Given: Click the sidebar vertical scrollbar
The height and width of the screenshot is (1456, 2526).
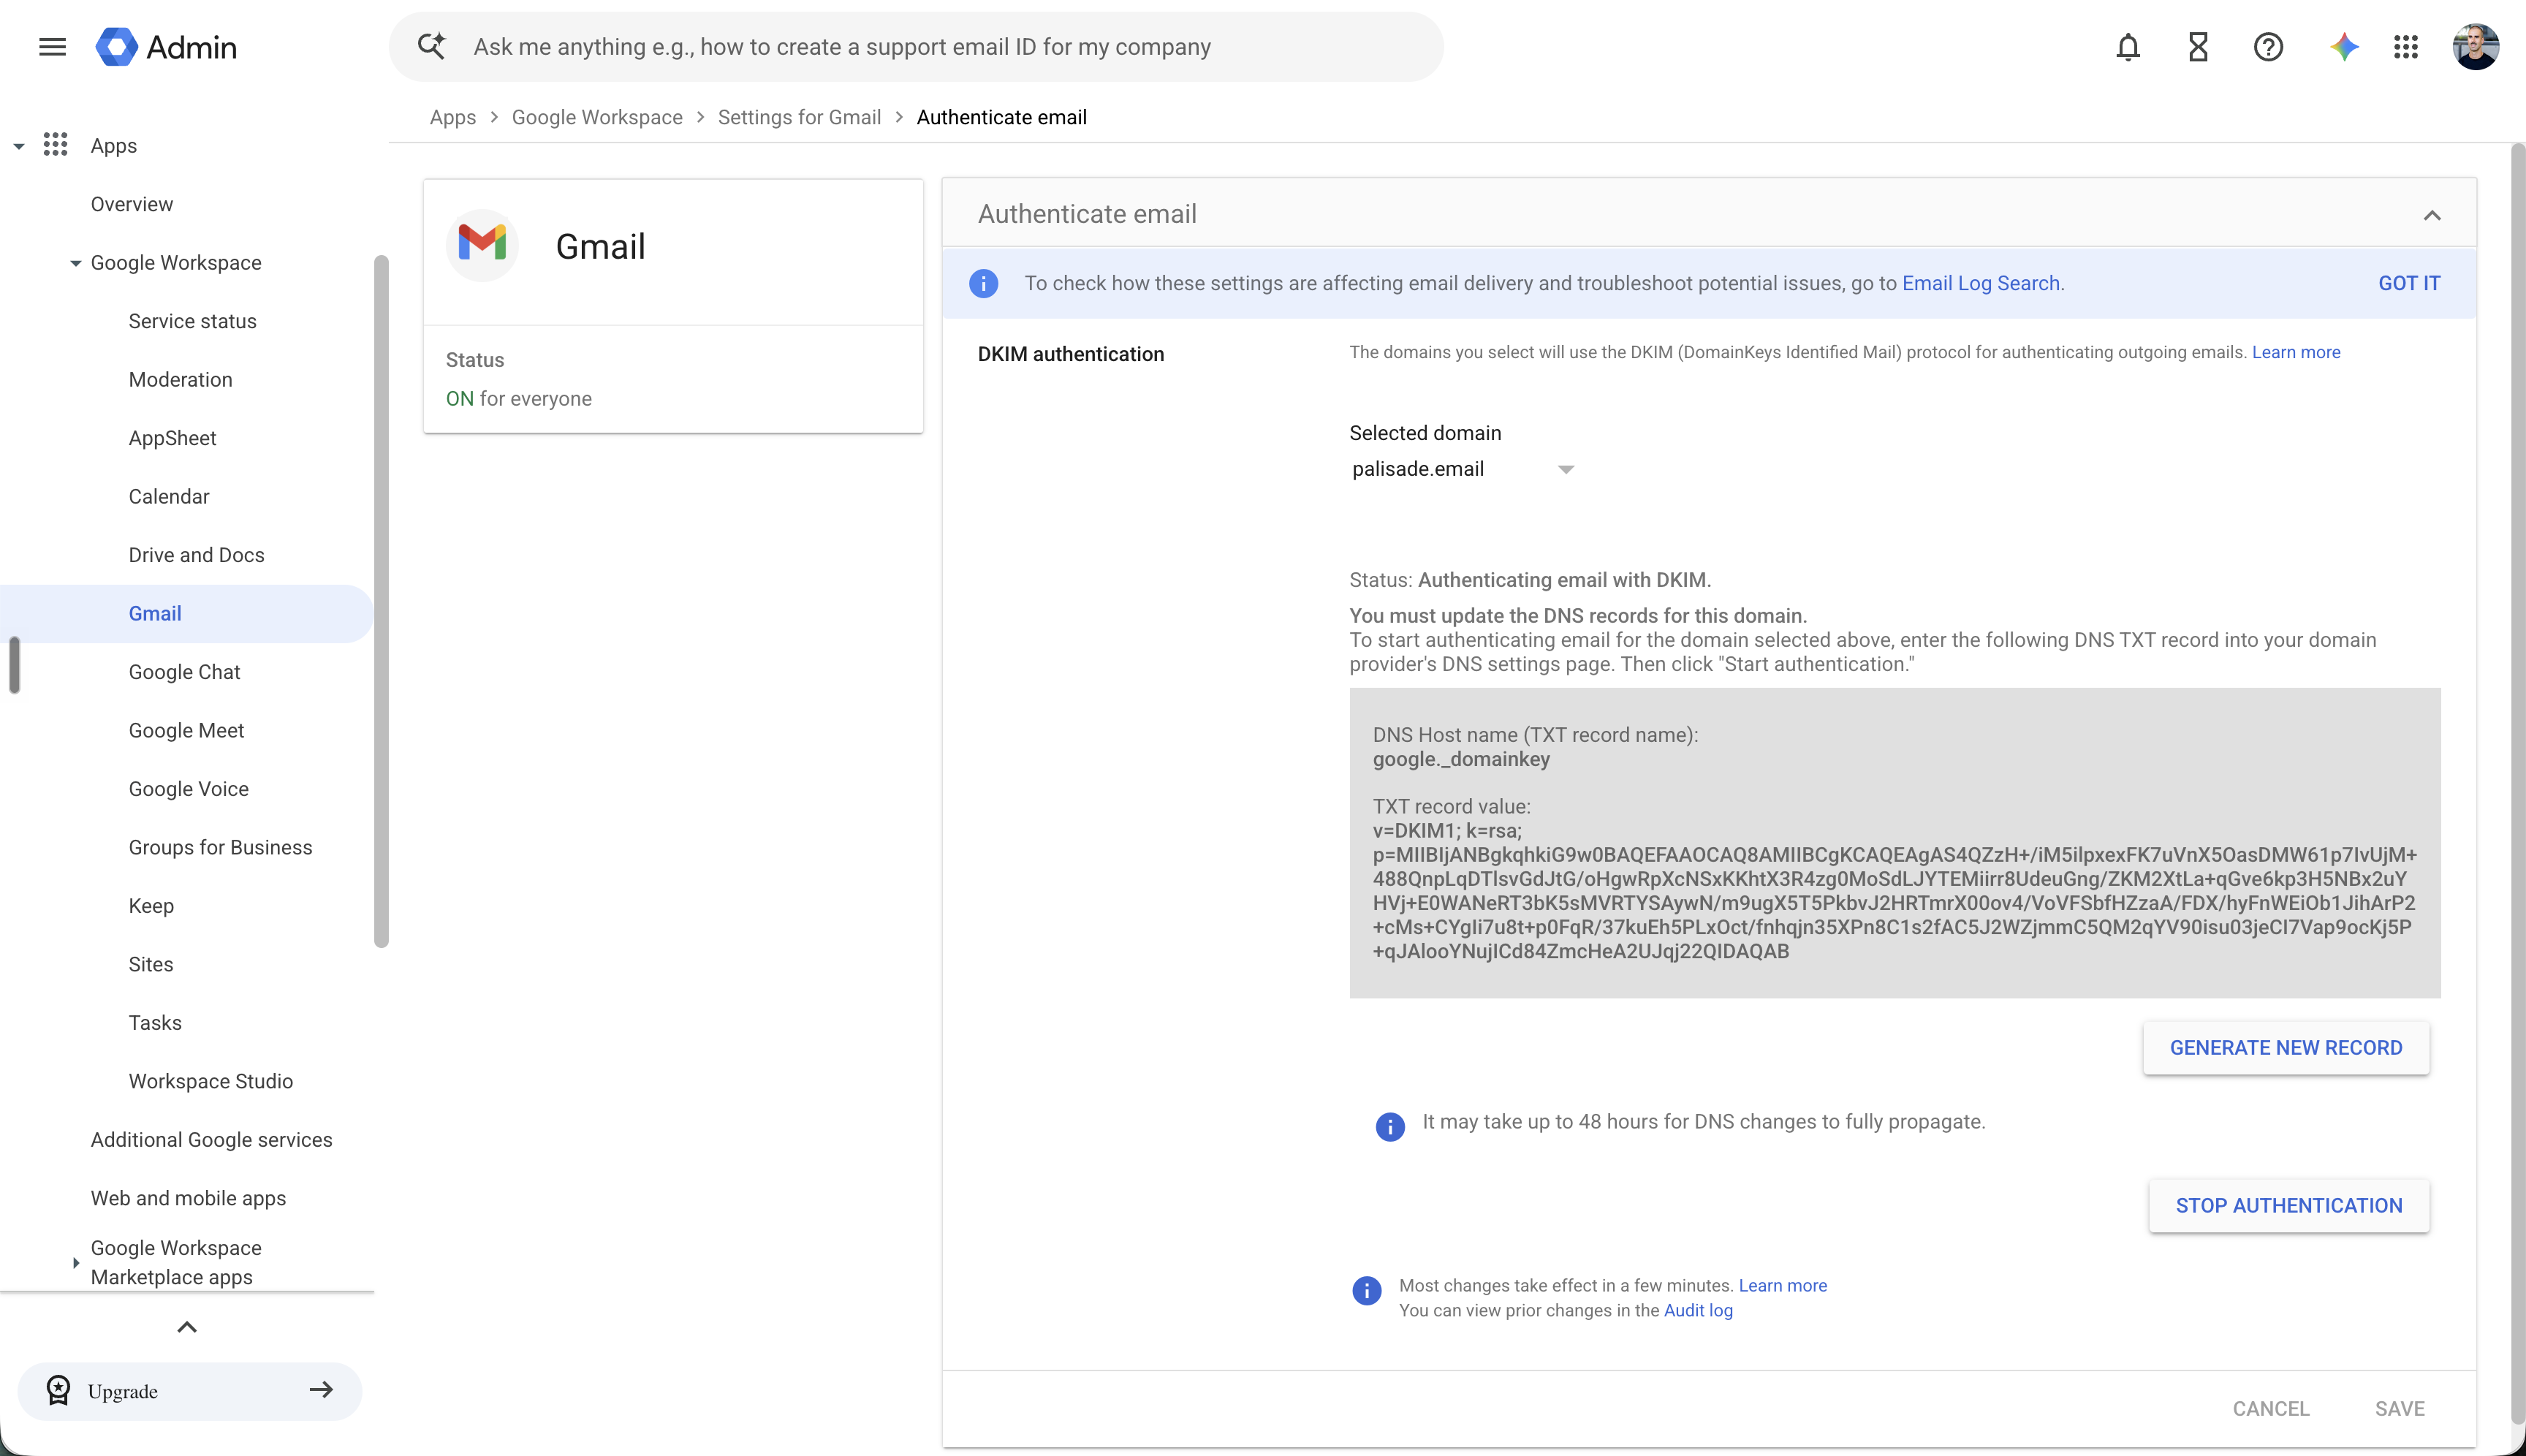Looking at the screenshot, I should (x=381, y=601).
